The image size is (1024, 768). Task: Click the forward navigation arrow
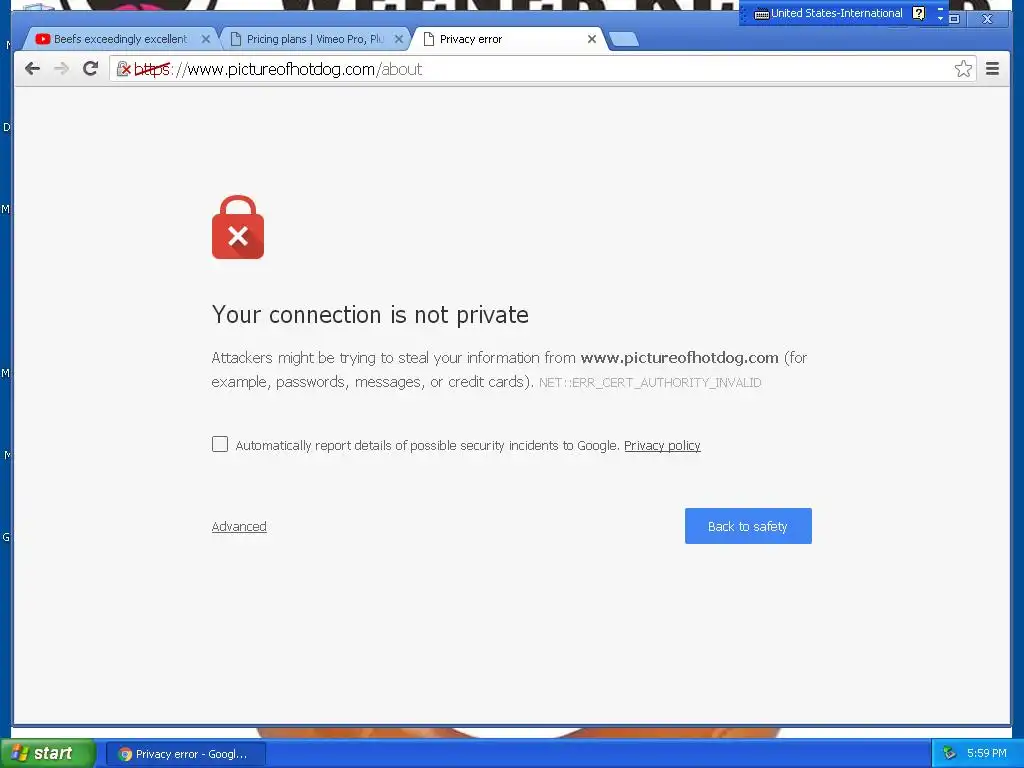point(61,69)
